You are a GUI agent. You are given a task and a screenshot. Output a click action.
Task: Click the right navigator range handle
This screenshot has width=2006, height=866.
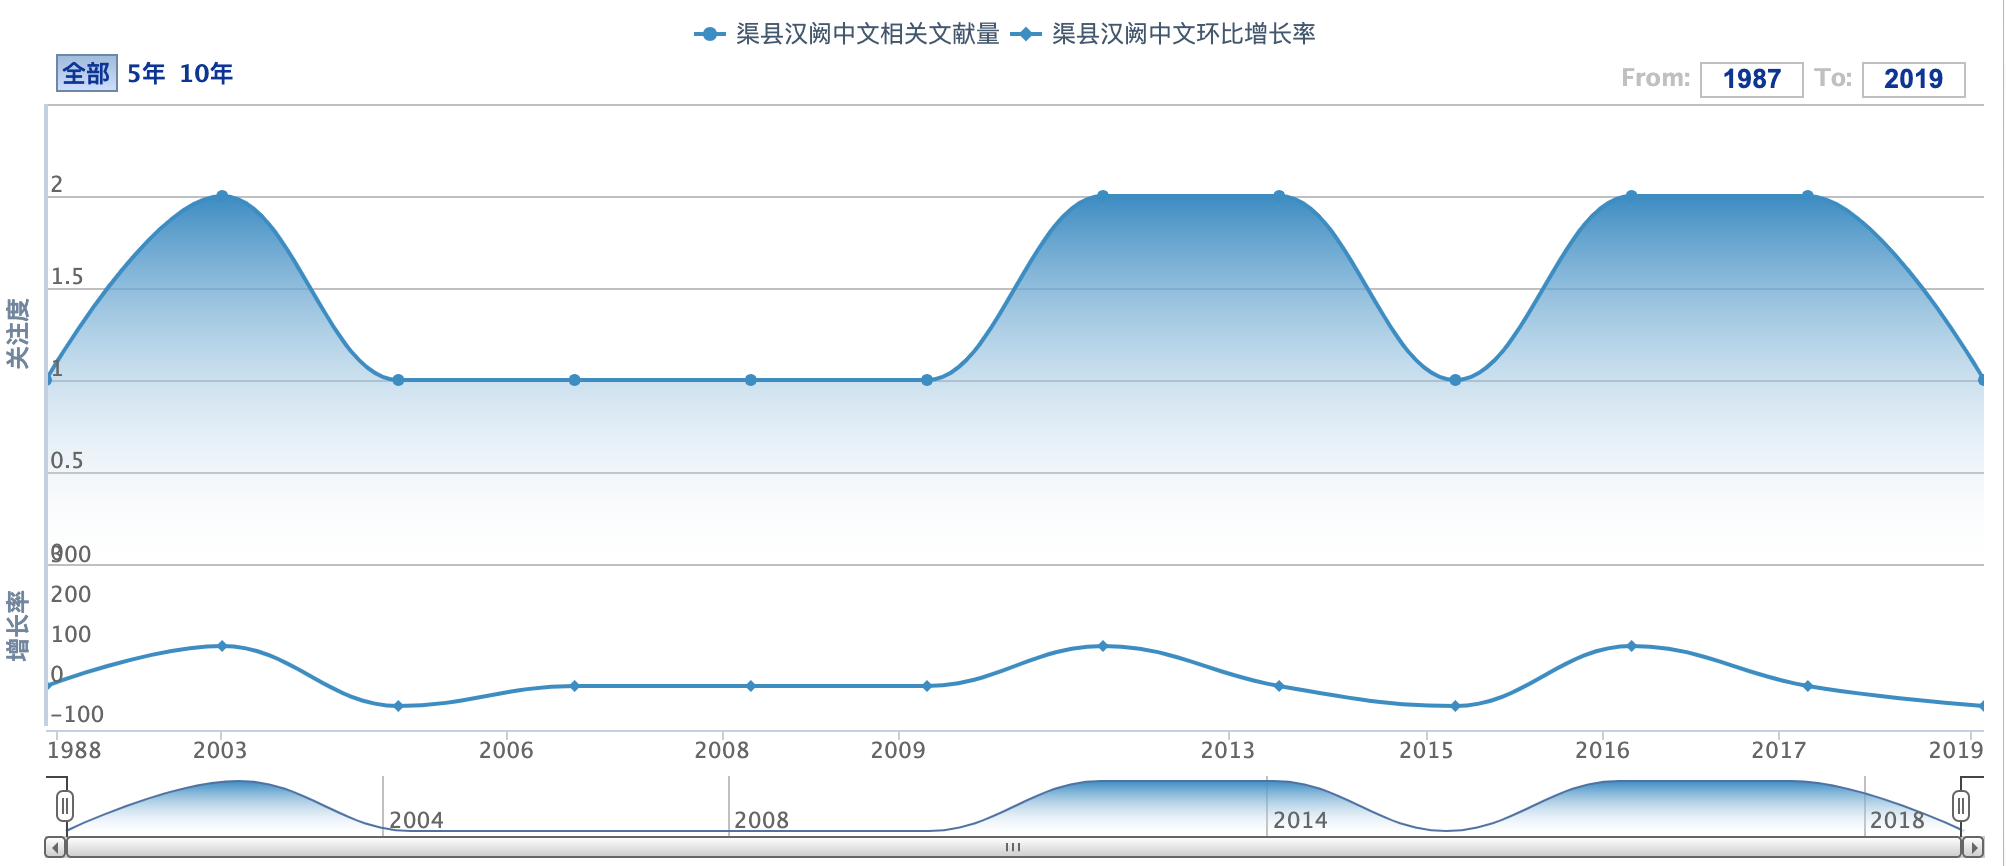point(1961,805)
